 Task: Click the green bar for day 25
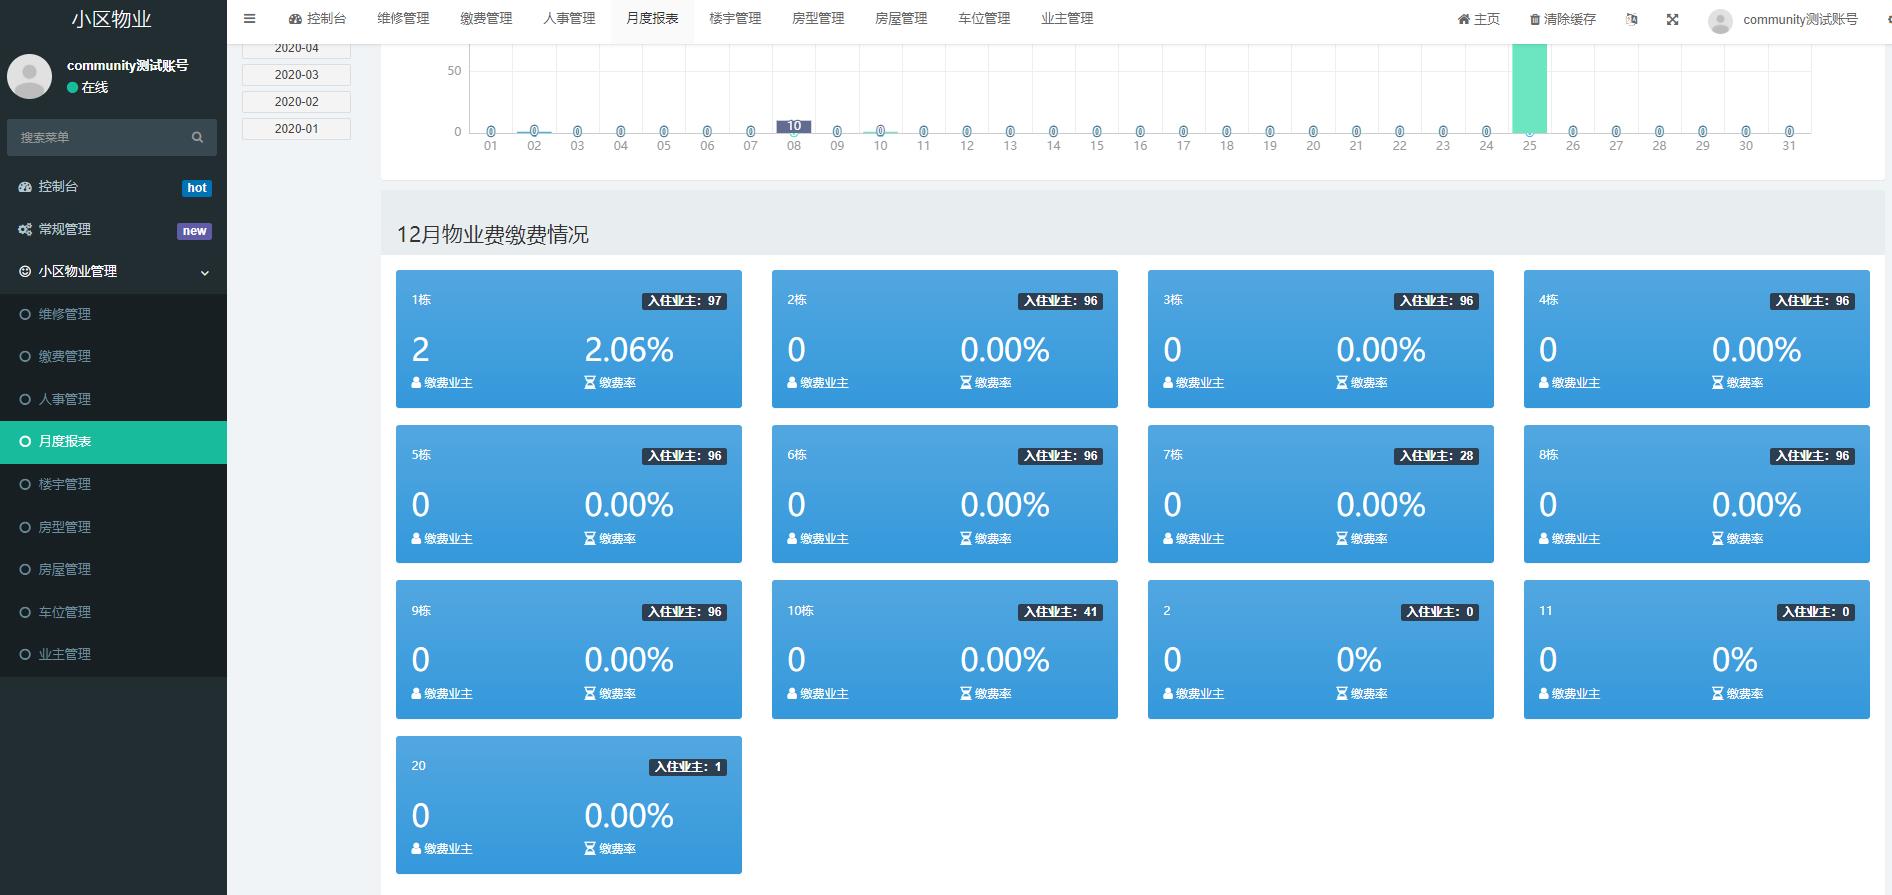[x=1529, y=90]
